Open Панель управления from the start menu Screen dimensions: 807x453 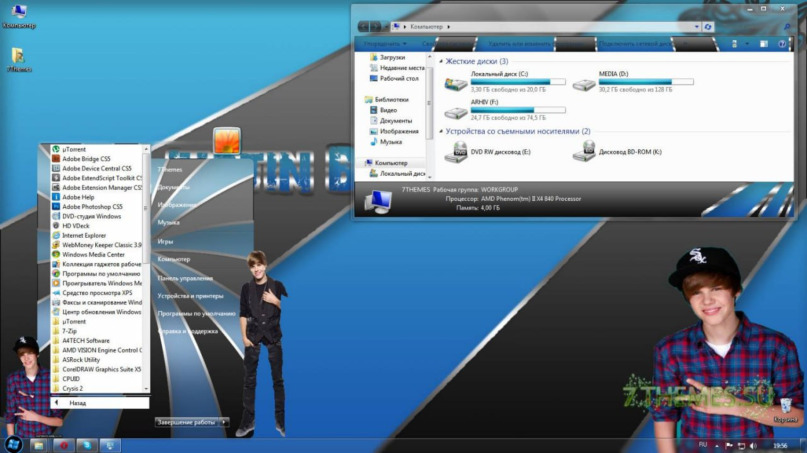click(185, 278)
